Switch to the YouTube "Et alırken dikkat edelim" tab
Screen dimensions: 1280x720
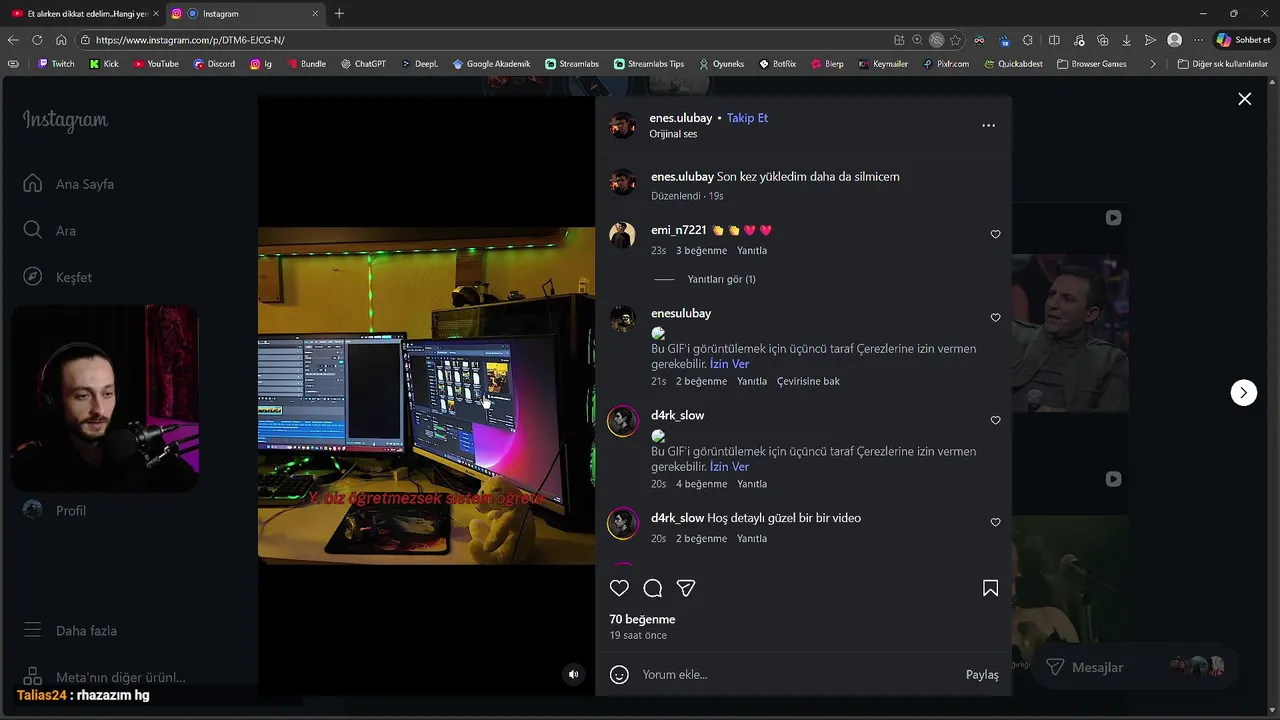pyautogui.click(x=84, y=13)
